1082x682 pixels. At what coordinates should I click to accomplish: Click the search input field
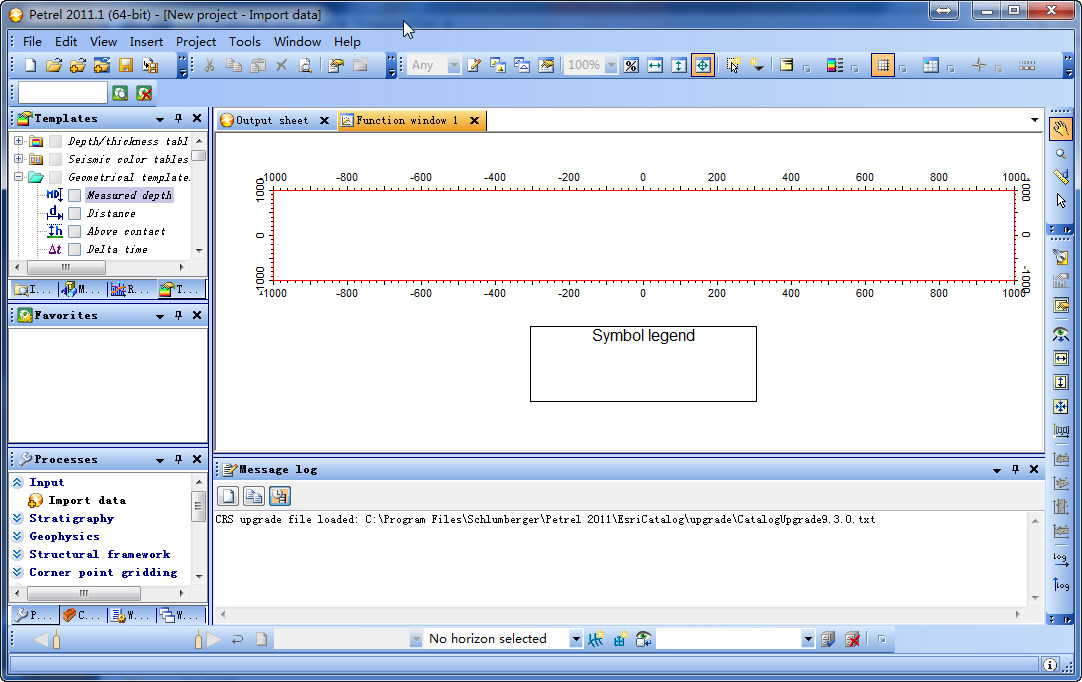click(x=63, y=92)
